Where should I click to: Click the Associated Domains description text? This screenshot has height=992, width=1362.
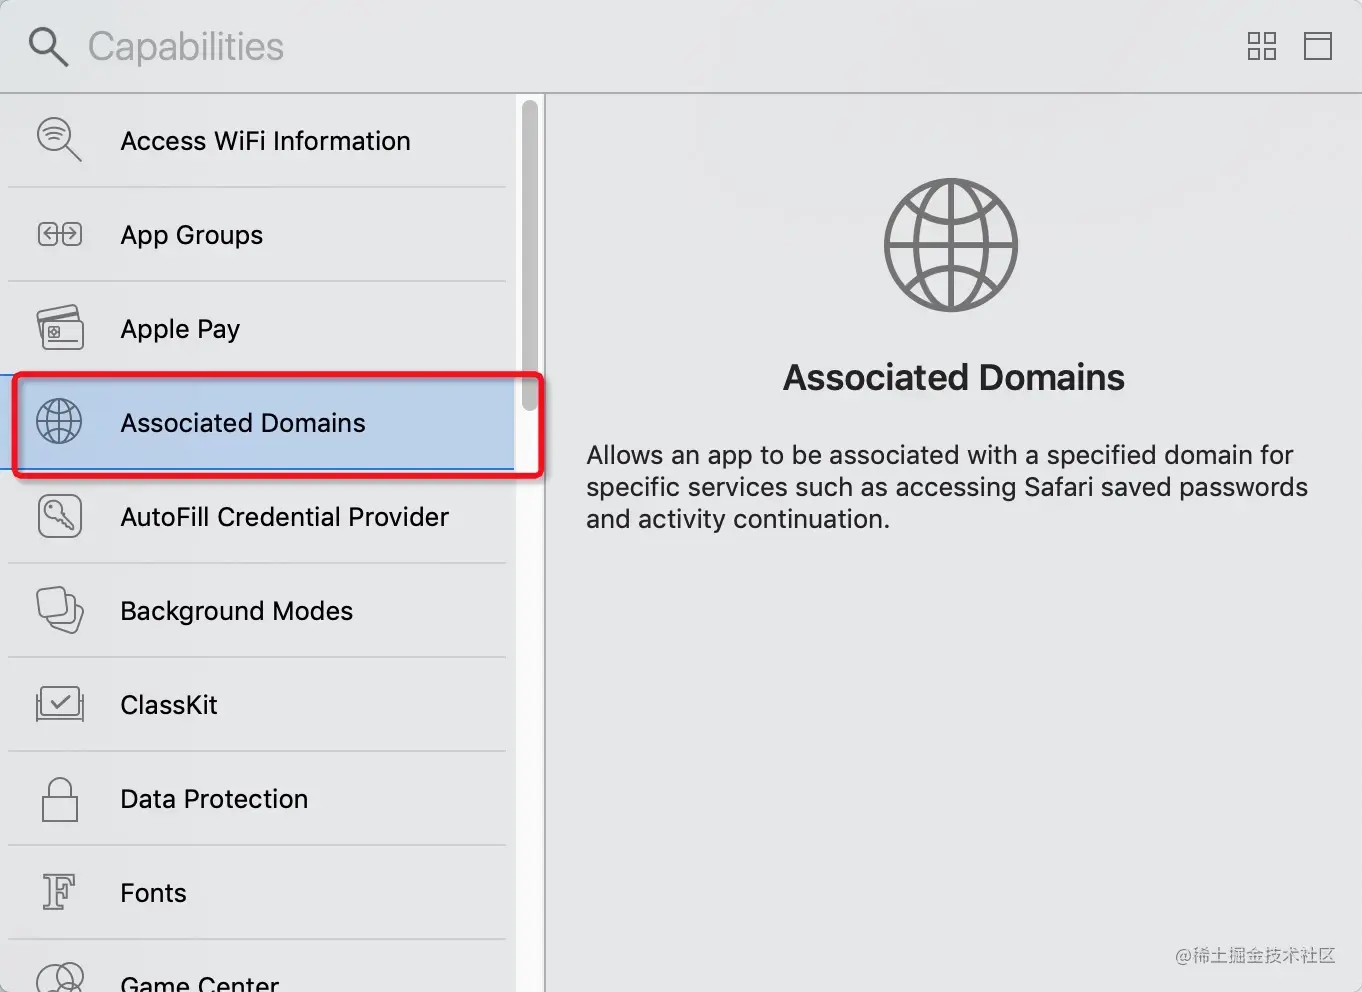[947, 487]
